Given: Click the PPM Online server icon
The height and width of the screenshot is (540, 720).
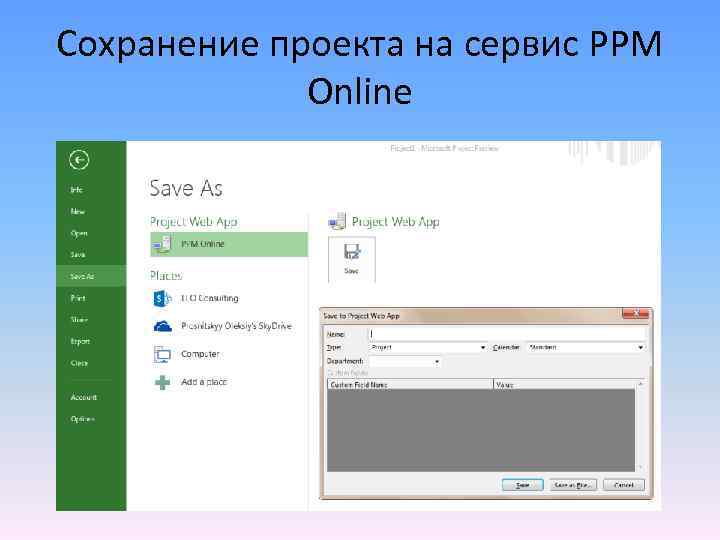Looking at the screenshot, I should (x=162, y=244).
